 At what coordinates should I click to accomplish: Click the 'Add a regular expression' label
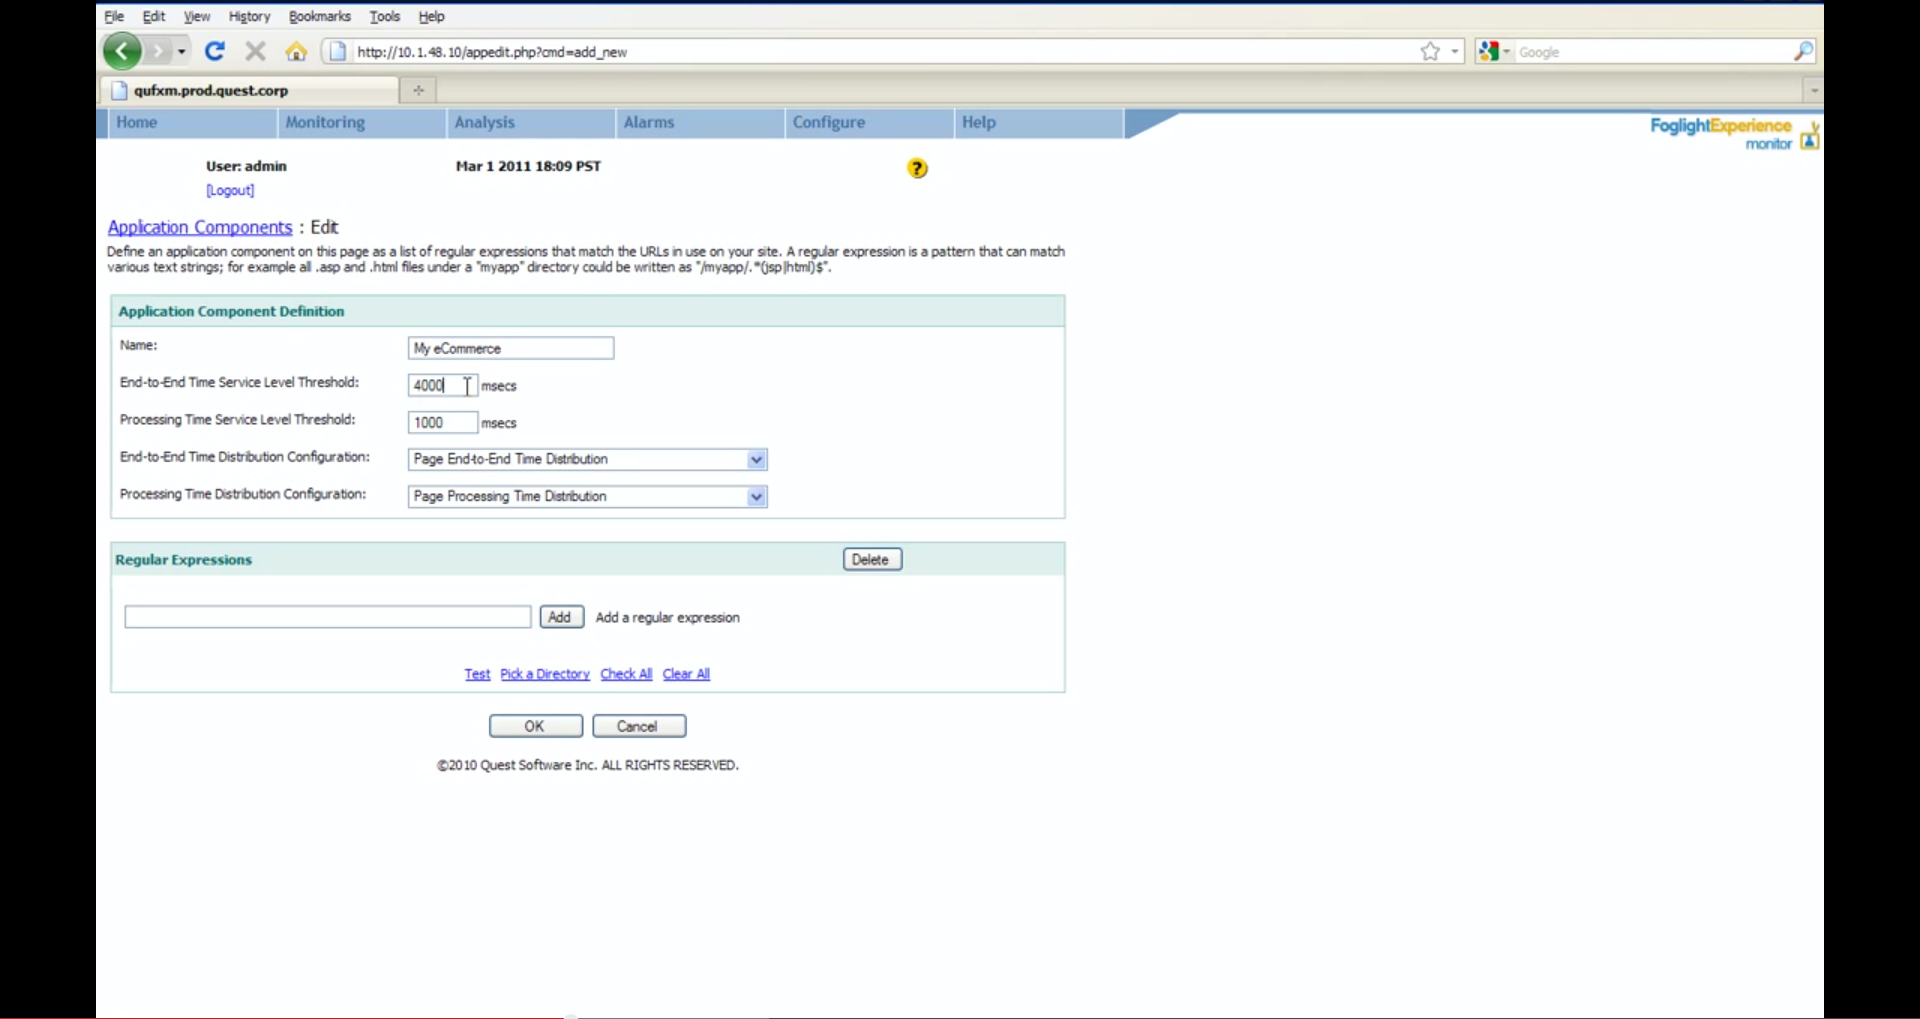pyautogui.click(x=667, y=617)
